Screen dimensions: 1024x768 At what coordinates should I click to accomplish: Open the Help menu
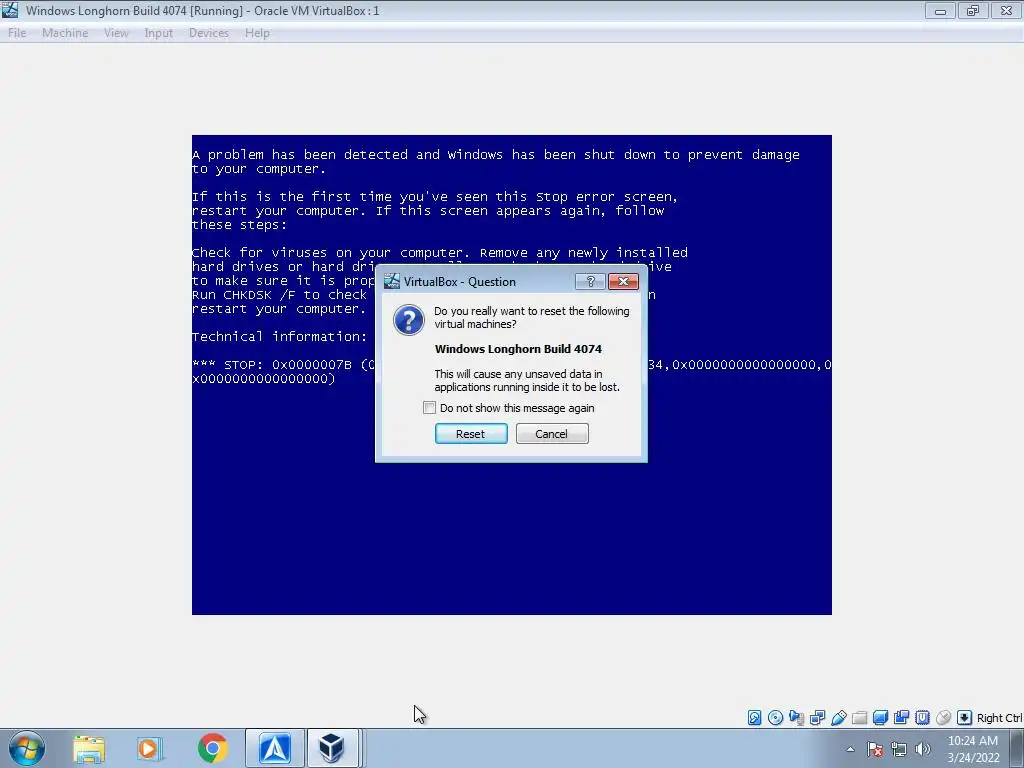pyautogui.click(x=257, y=33)
